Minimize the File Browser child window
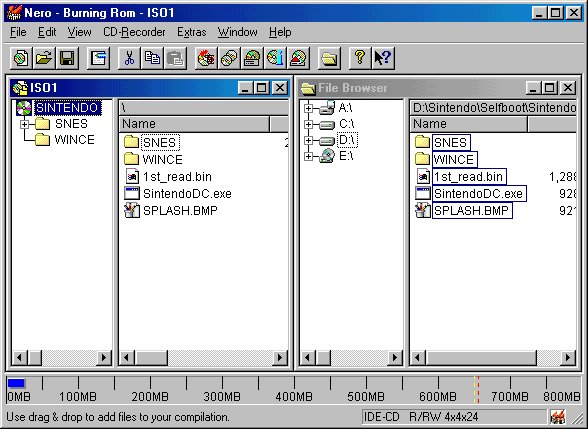The width and height of the screenshot is (588, 429). (x=534, y=88)
